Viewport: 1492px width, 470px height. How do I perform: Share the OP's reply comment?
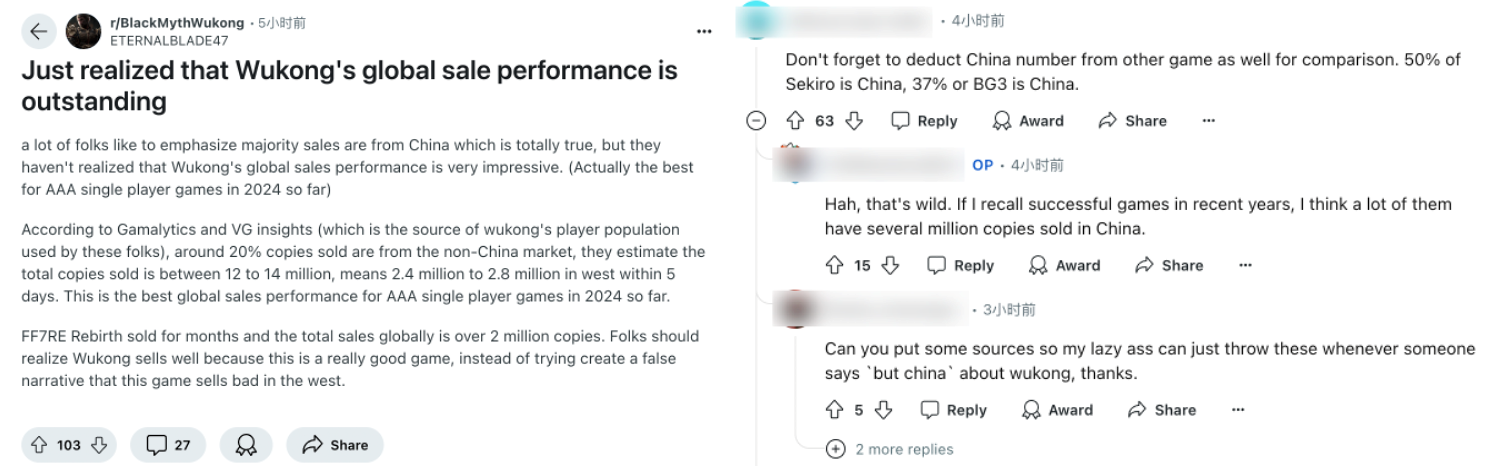click(1169, 265)
